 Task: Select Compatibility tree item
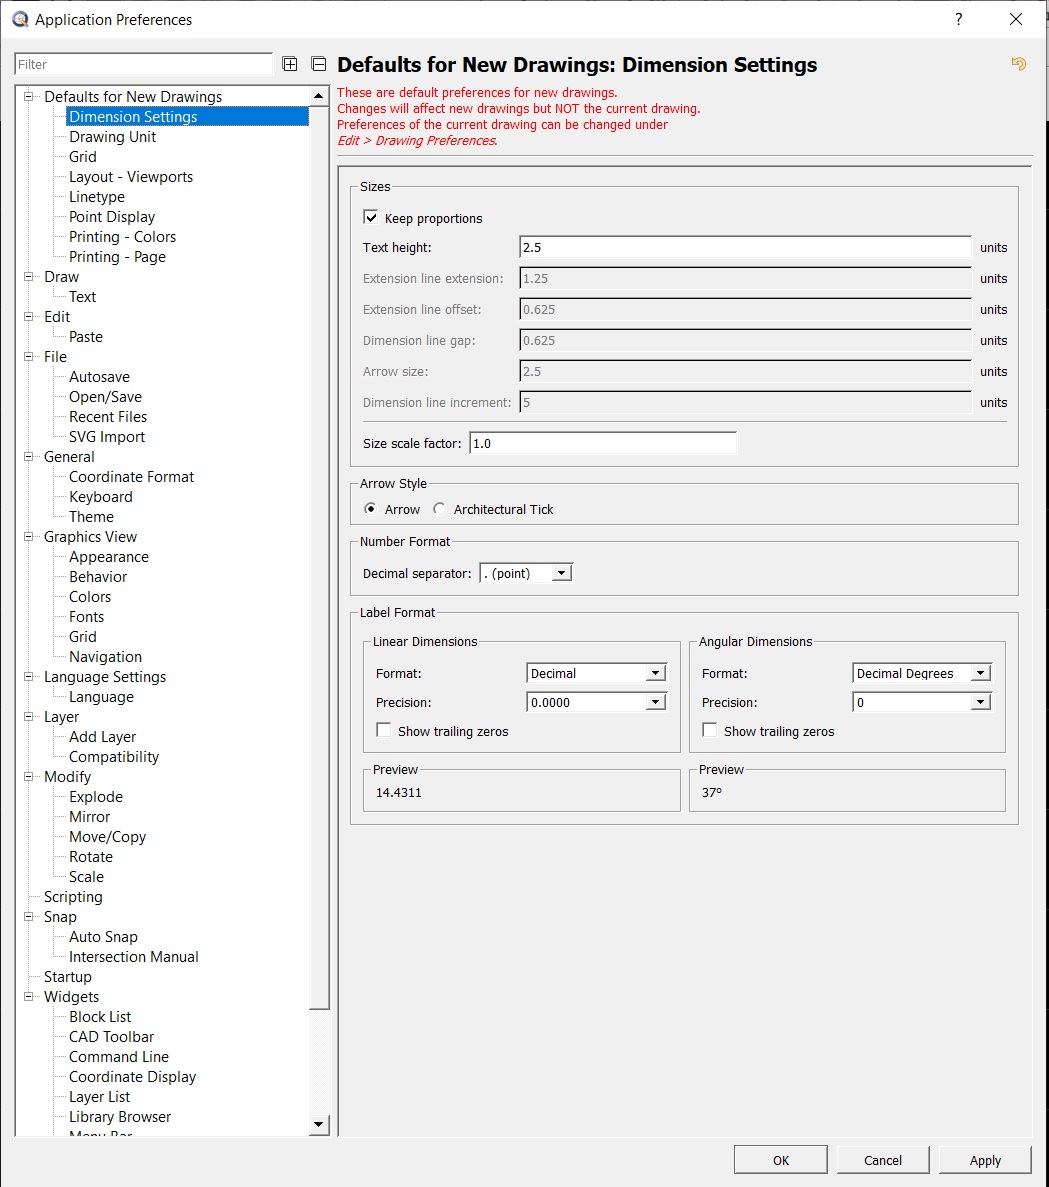tap(114, 757)
